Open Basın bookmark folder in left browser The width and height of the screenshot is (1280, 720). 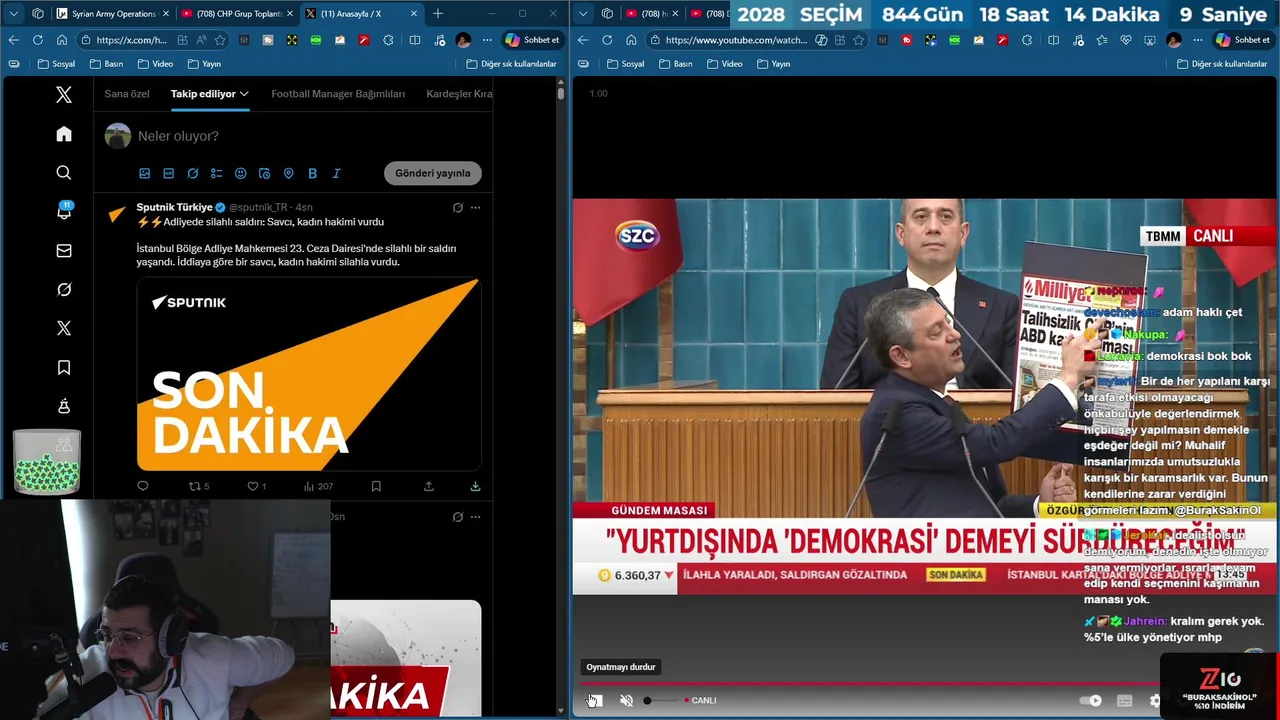[106, 63]
